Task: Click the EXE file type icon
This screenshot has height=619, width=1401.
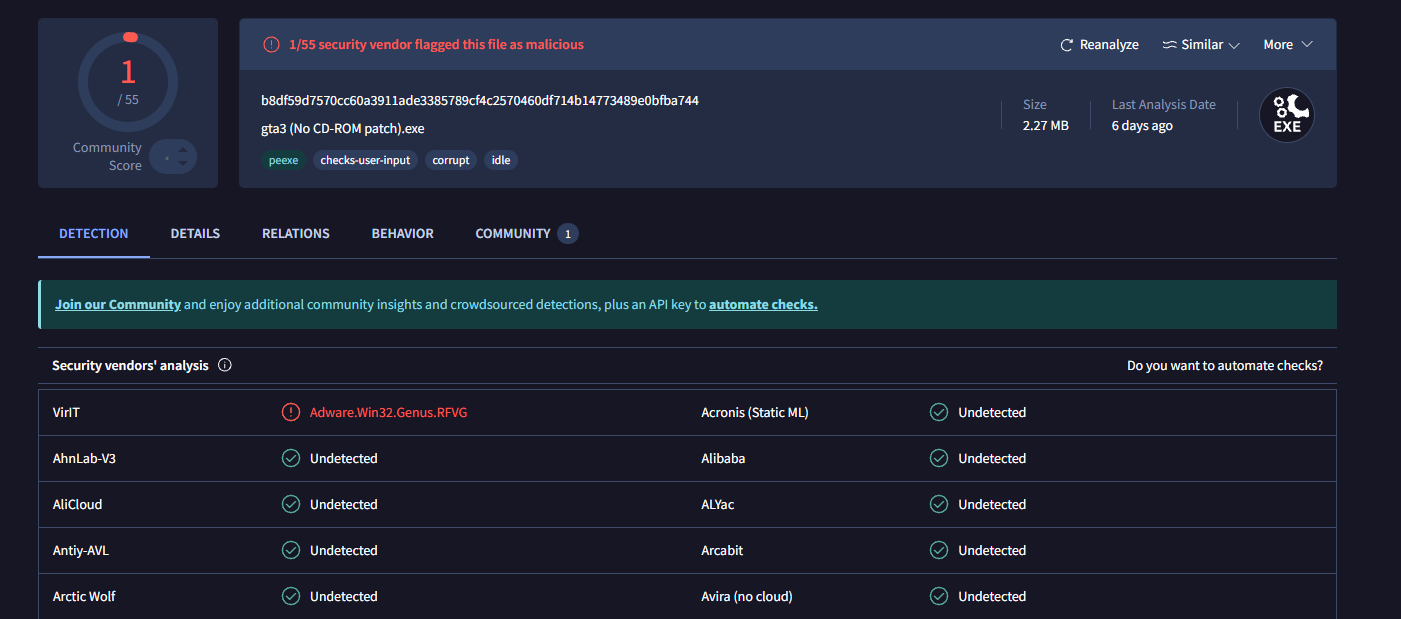Action: tap(1286, 115)
